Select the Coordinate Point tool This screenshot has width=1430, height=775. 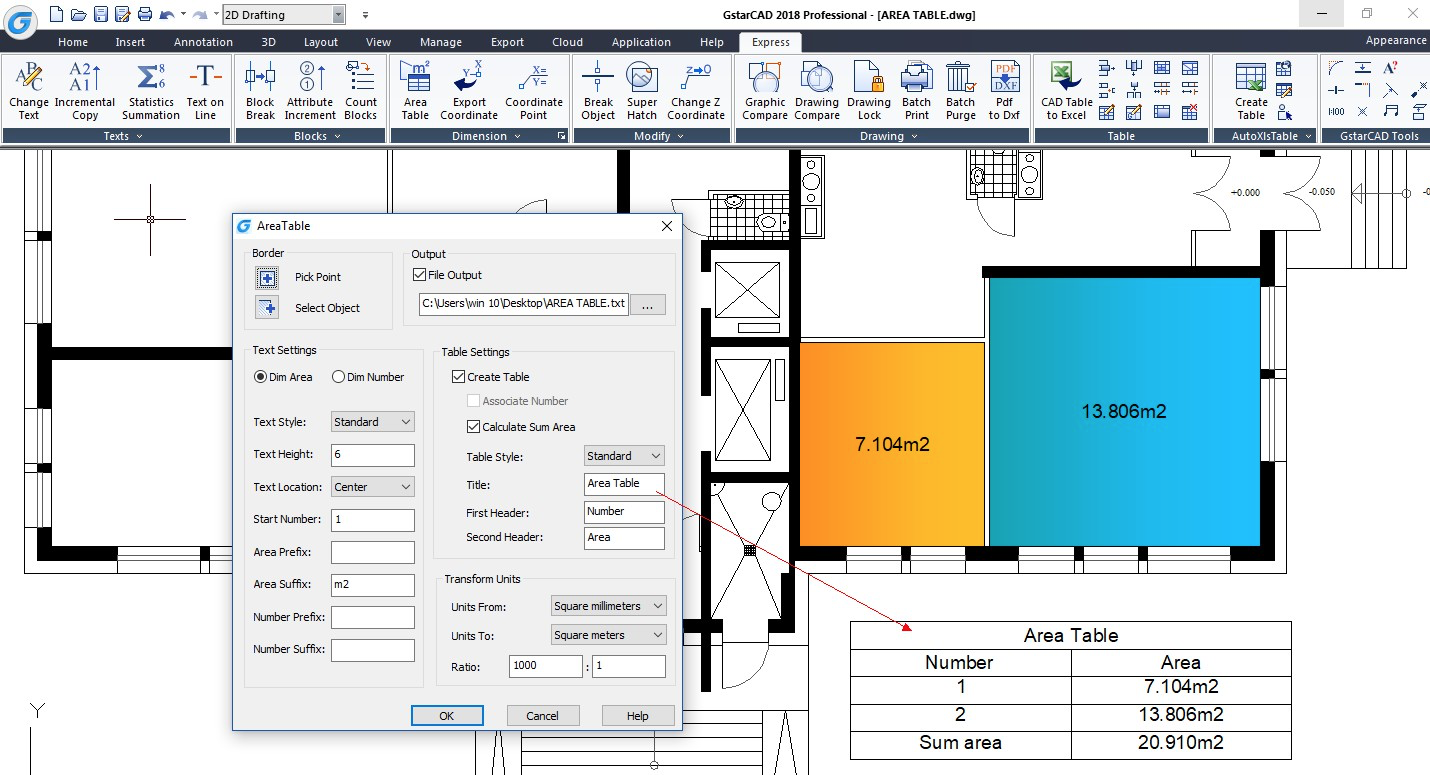pos(534,91)
